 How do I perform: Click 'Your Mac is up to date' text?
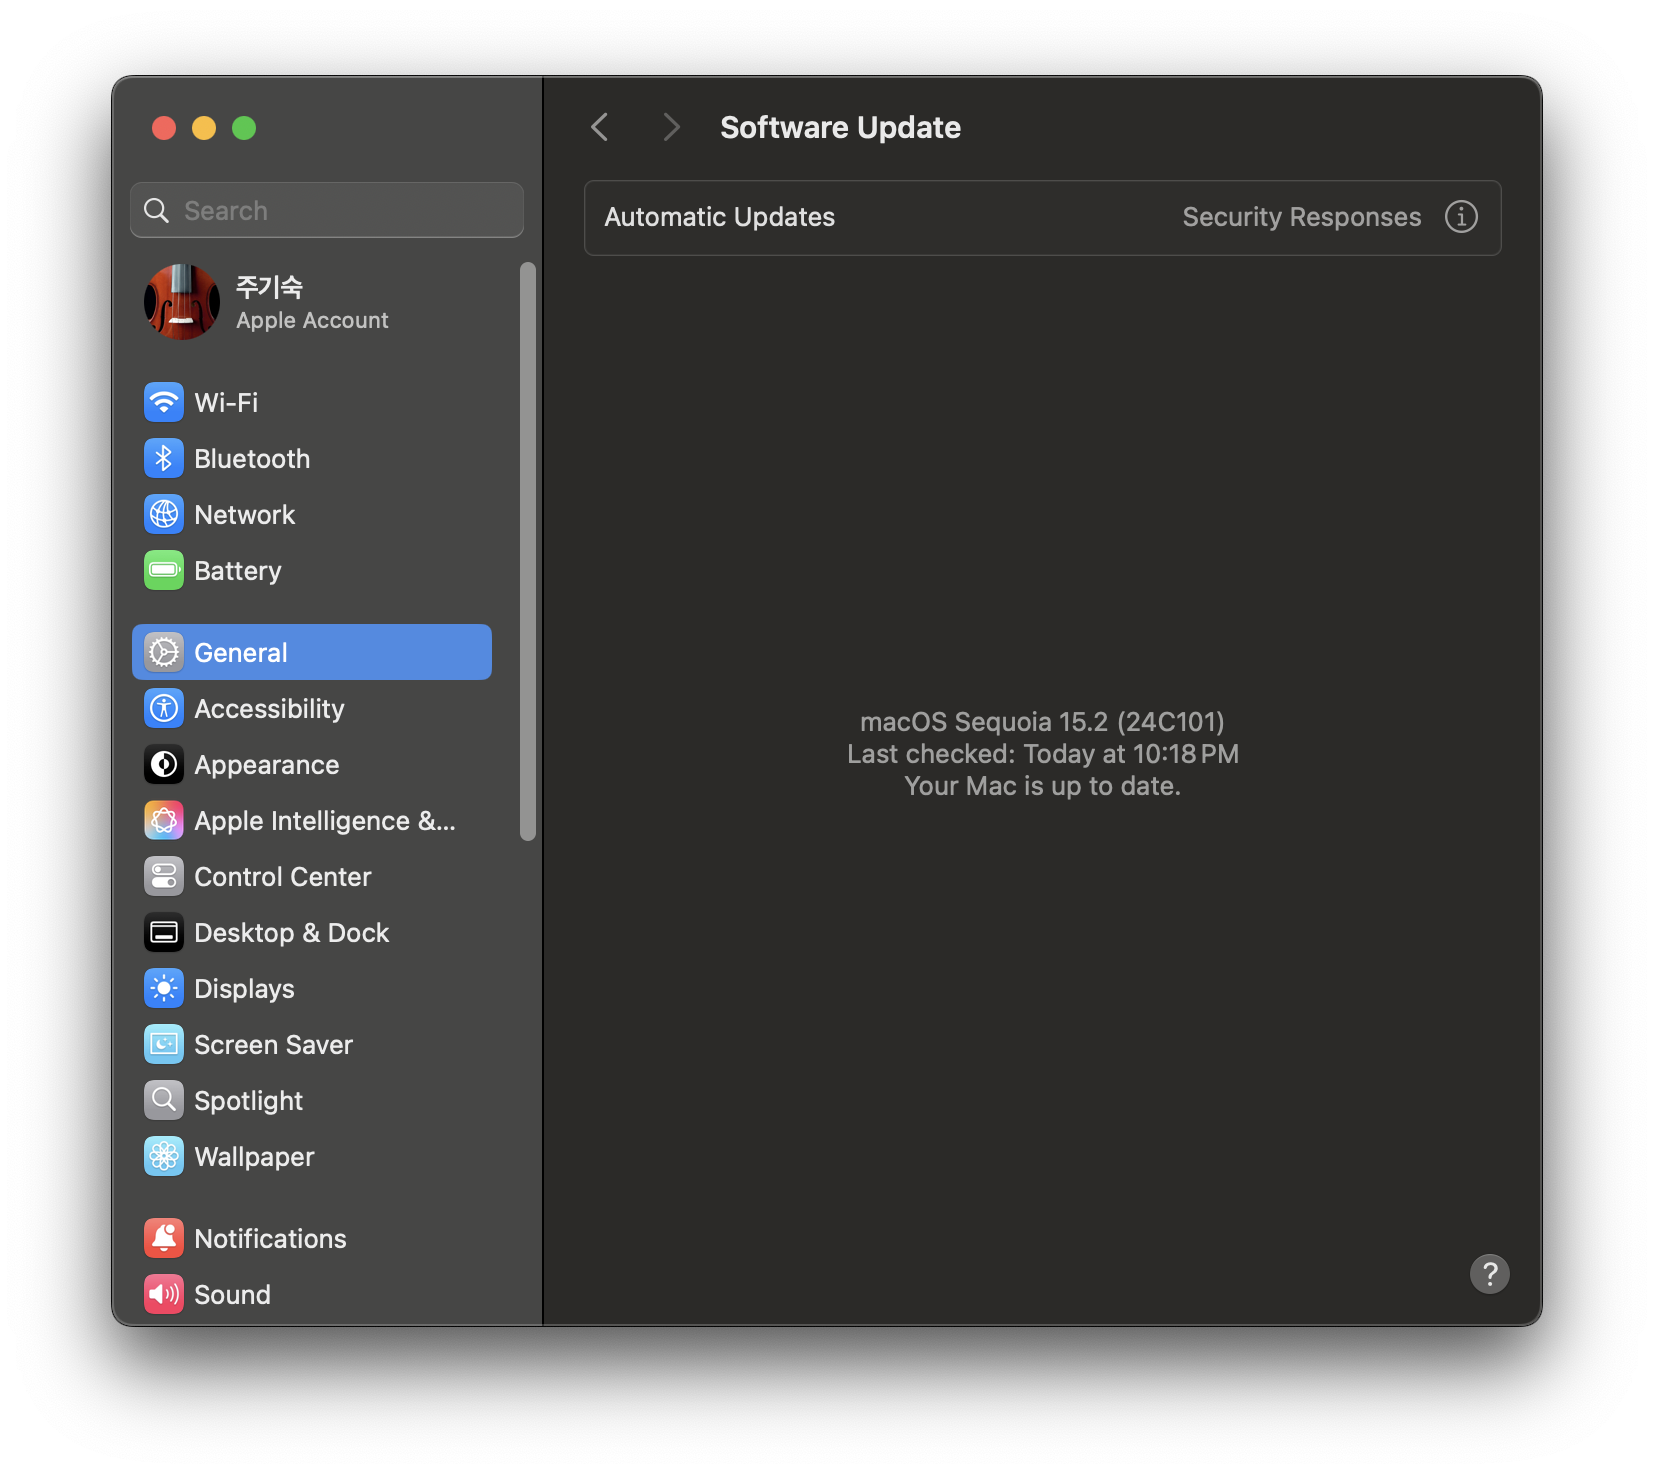click(x=1043, y=786)
